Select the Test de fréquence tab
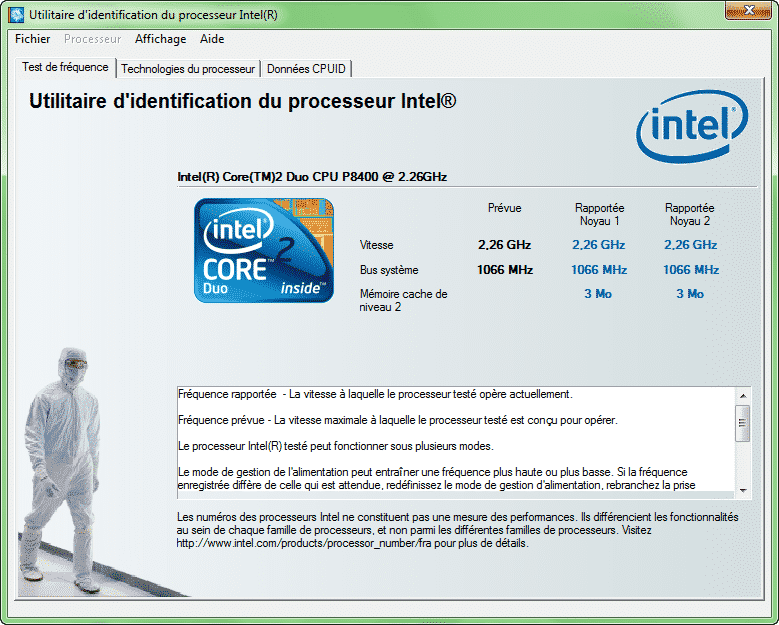Screen dimensions: 779x625 pyautogui.click(x=66, y=68)
